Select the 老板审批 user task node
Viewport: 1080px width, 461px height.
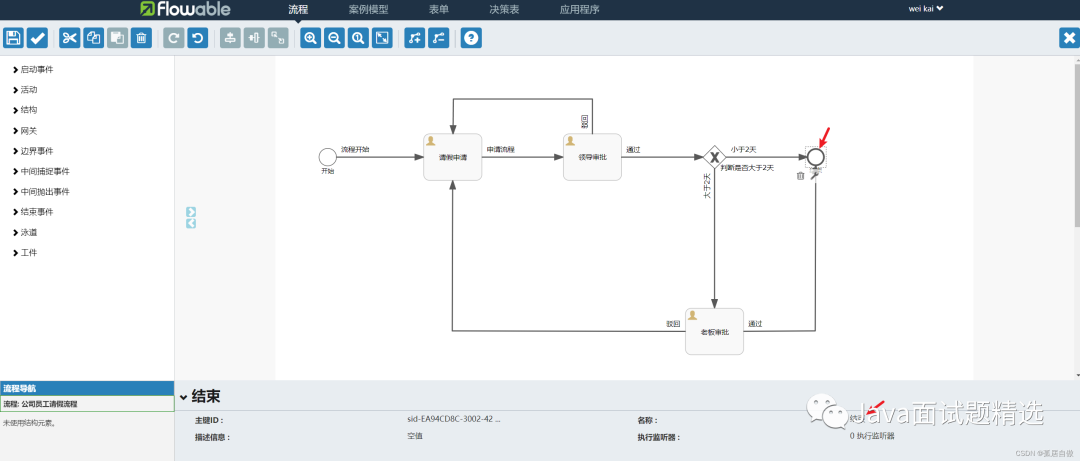[714, 331]
